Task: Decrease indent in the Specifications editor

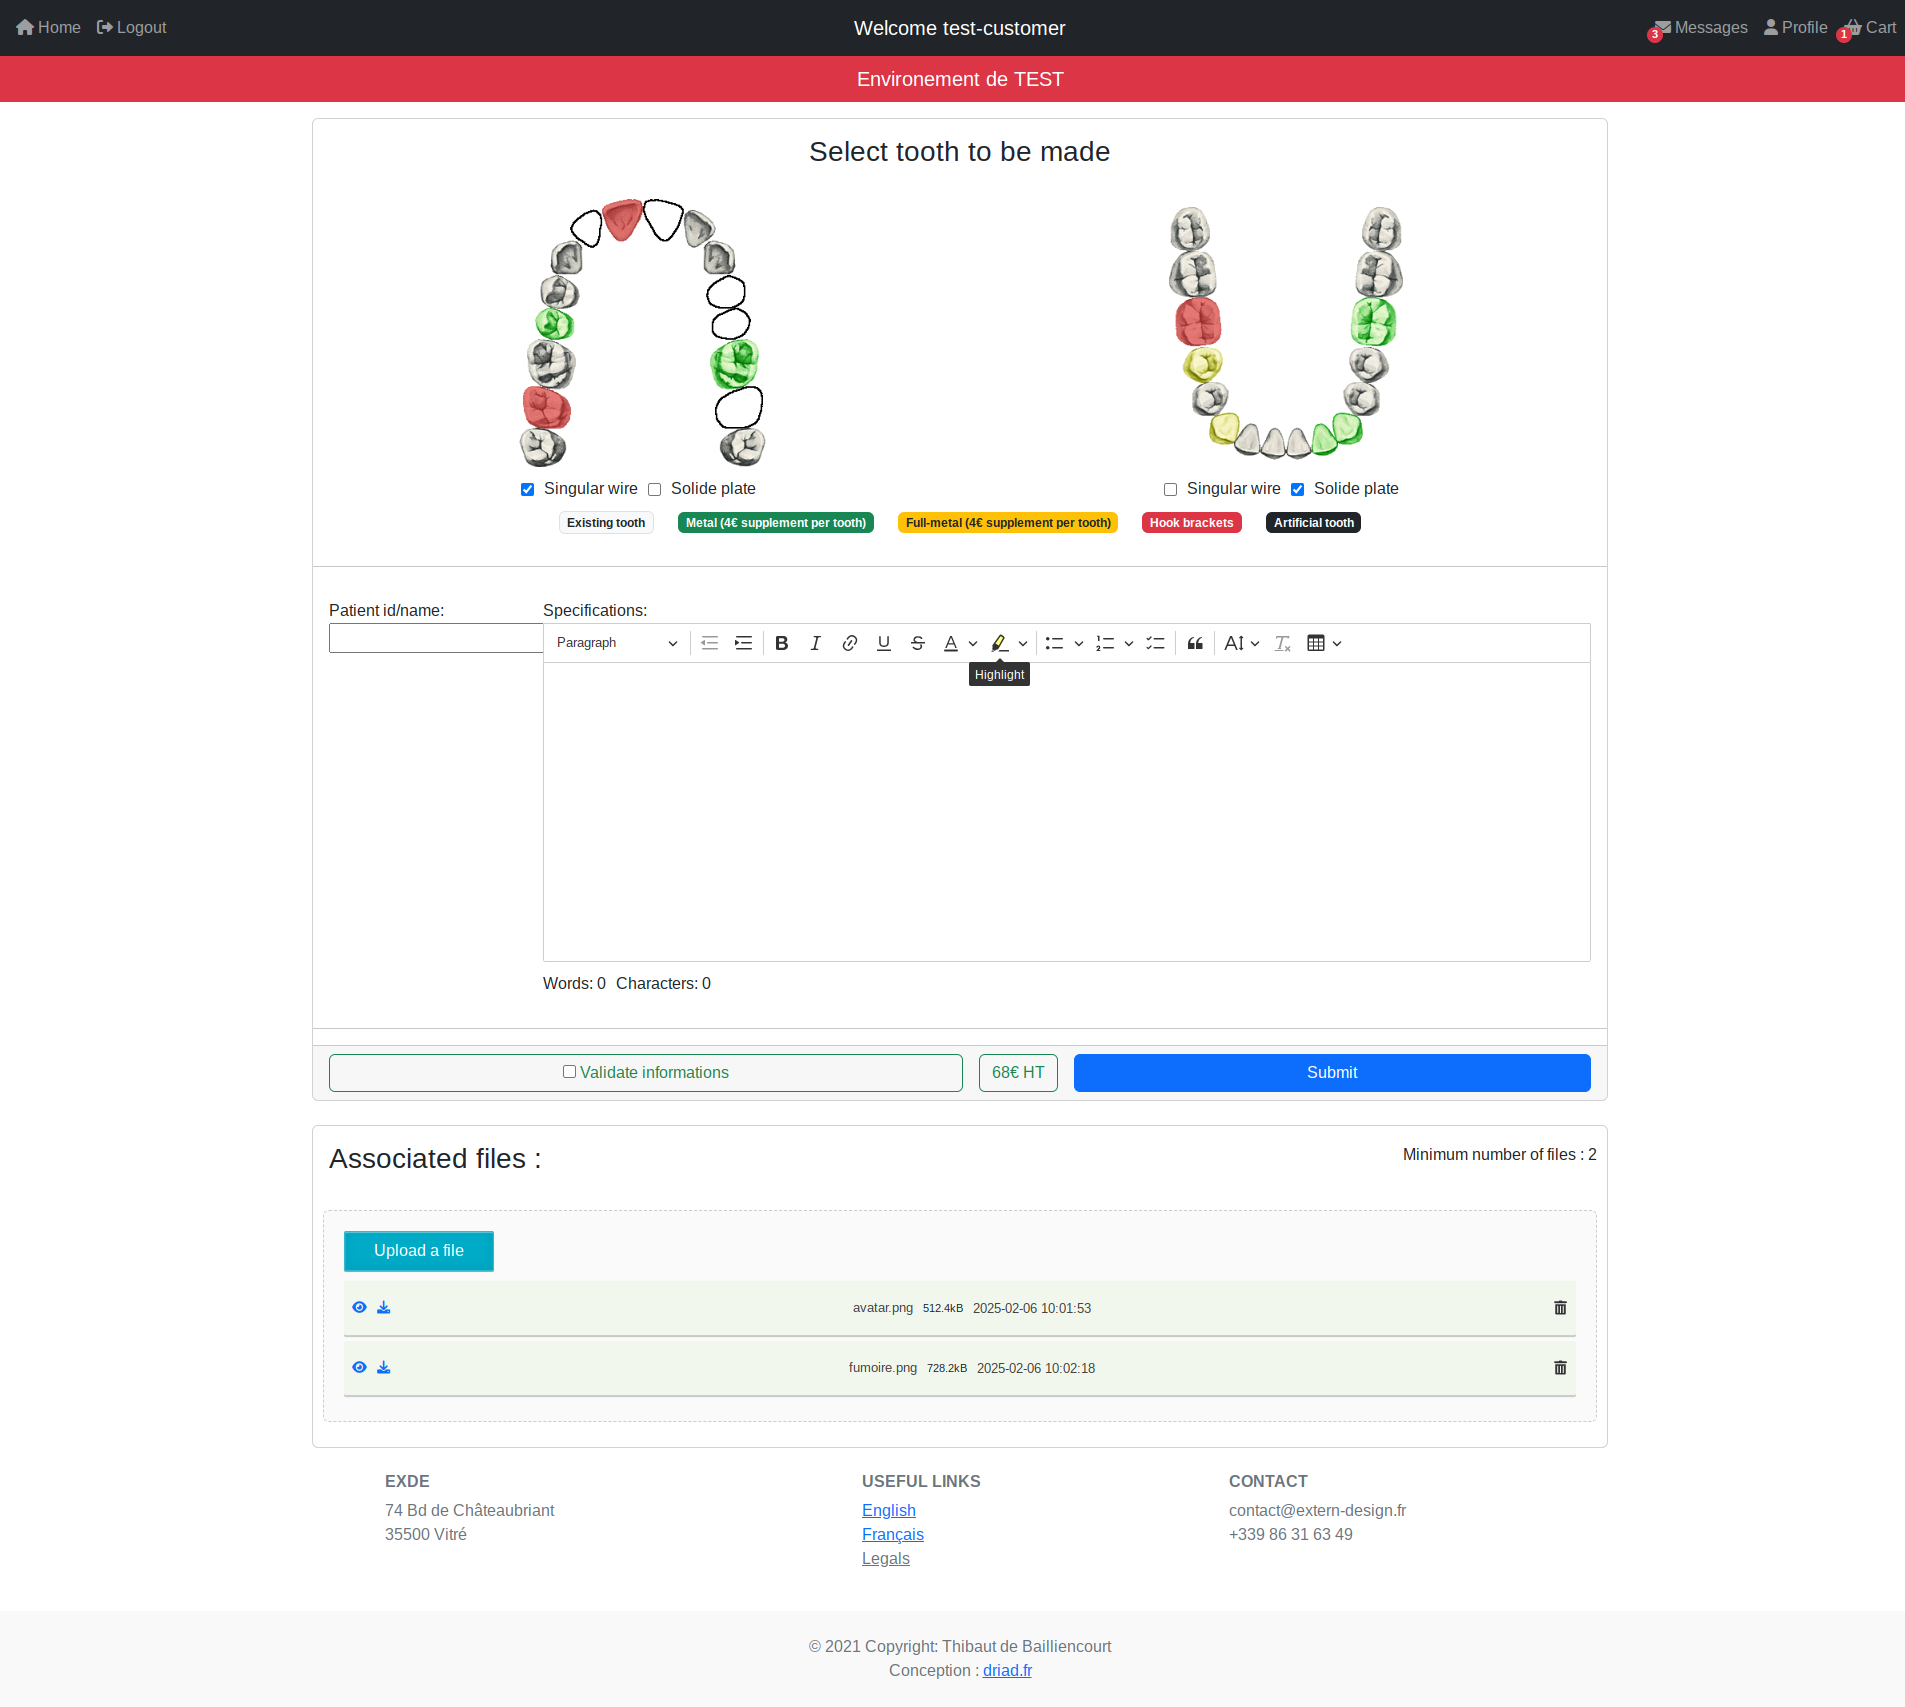Action: 709,643
